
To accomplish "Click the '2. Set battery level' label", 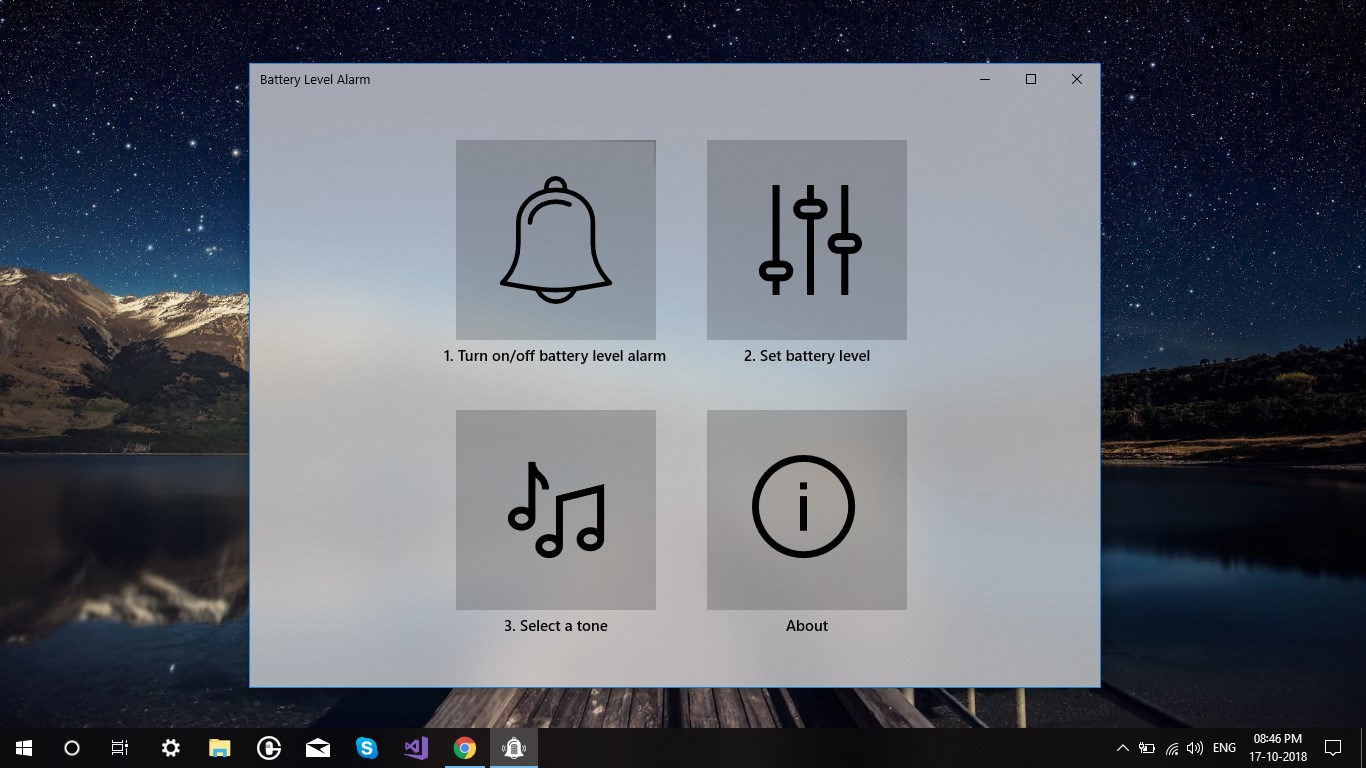I will pyautogui.click(x=807, y=356).
